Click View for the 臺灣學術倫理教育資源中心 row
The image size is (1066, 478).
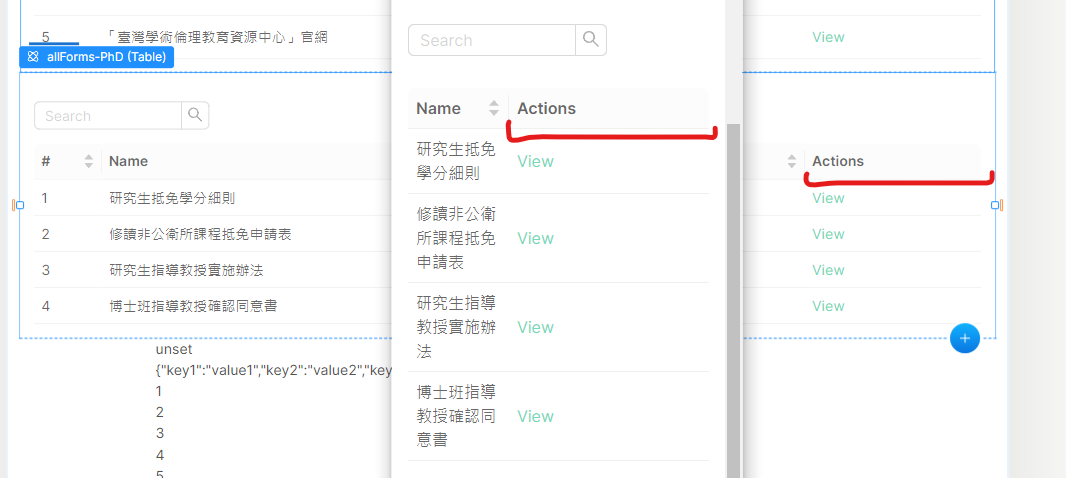click(828, 37)
